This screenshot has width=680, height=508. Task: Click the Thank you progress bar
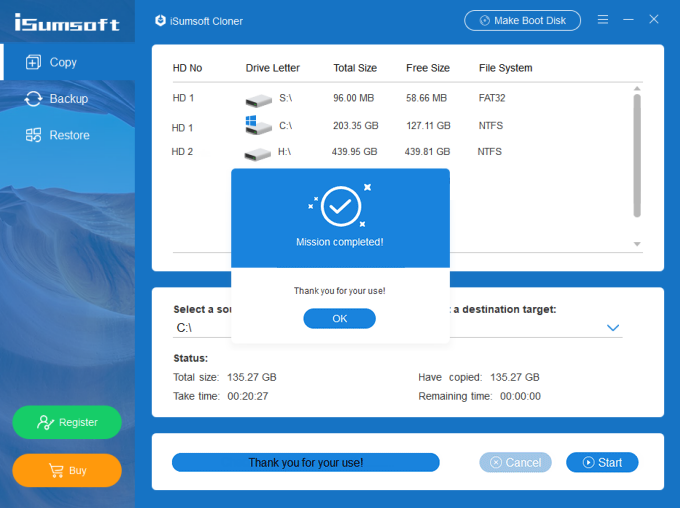coord(306,462)
